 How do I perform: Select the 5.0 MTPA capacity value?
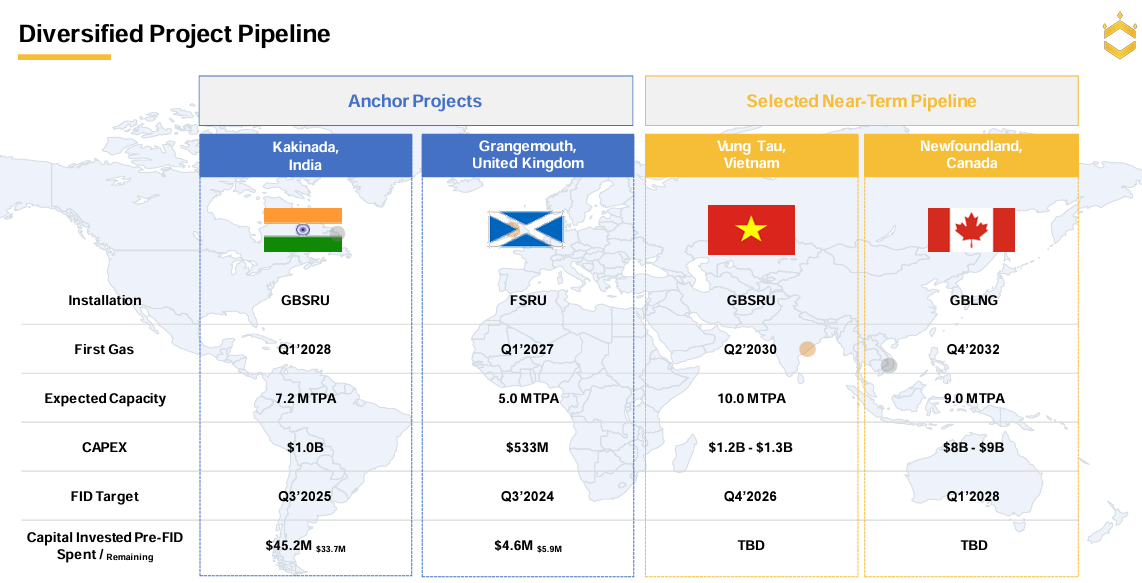click(529, 399)
